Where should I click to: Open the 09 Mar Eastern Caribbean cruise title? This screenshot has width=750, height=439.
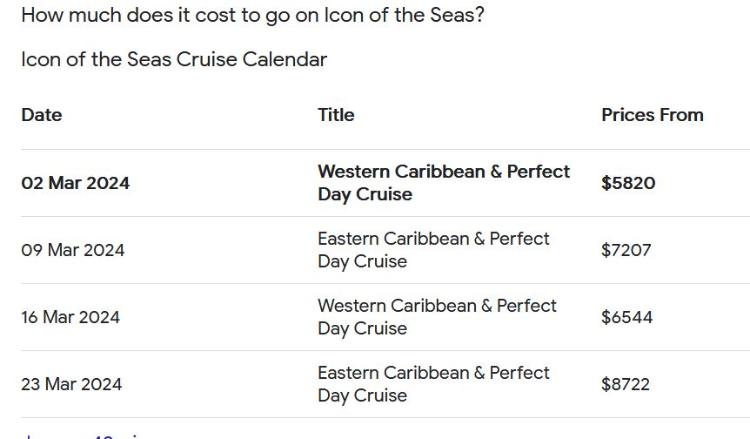click(433, 250)
